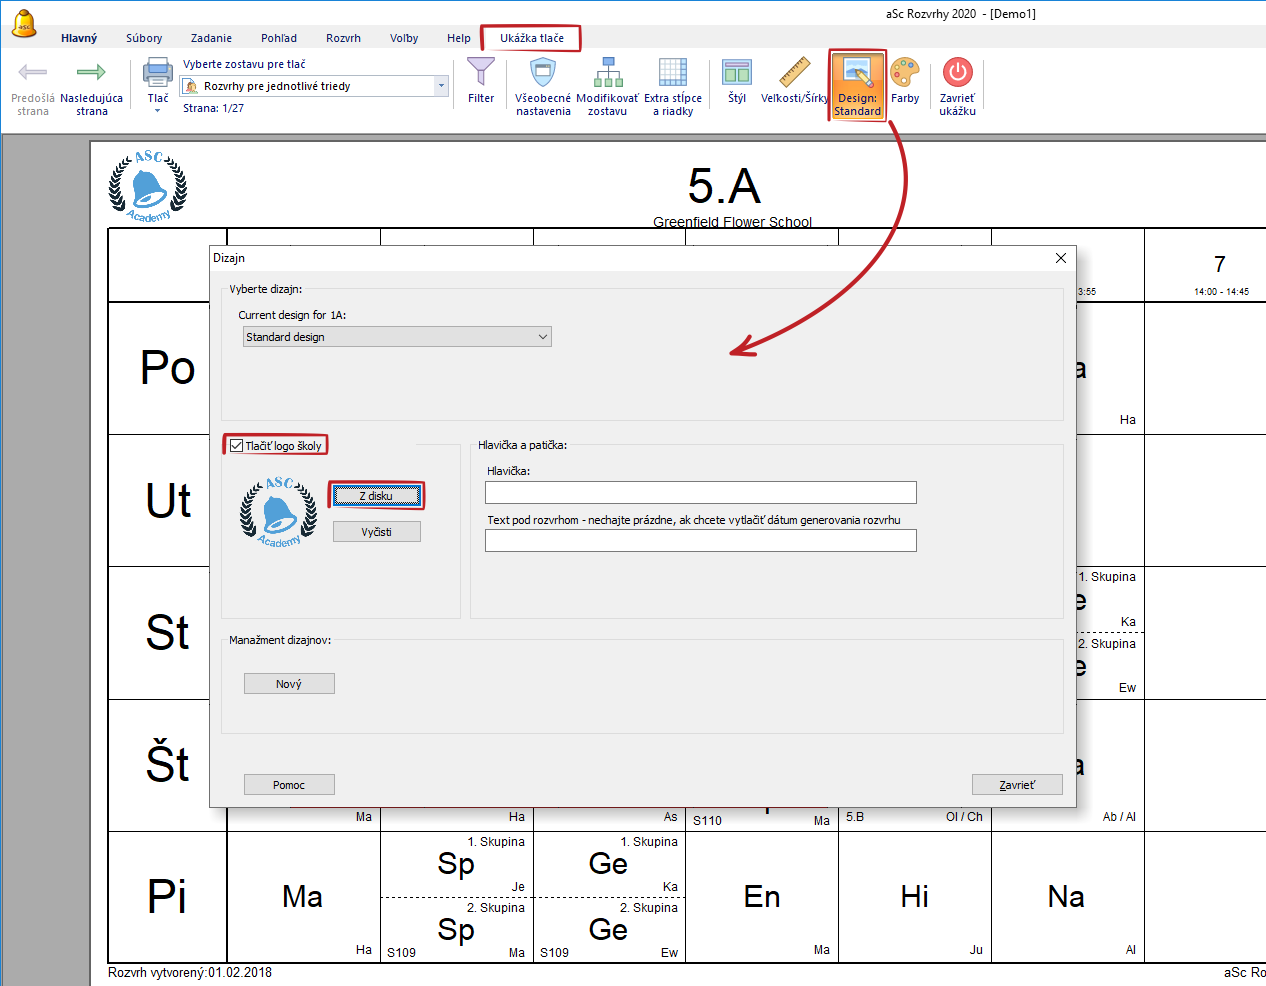Image resolution: width=1266 pixels, height=986 pixels.
Task: Click Zavrieť ukážku power icon
Action: [957, 74]
